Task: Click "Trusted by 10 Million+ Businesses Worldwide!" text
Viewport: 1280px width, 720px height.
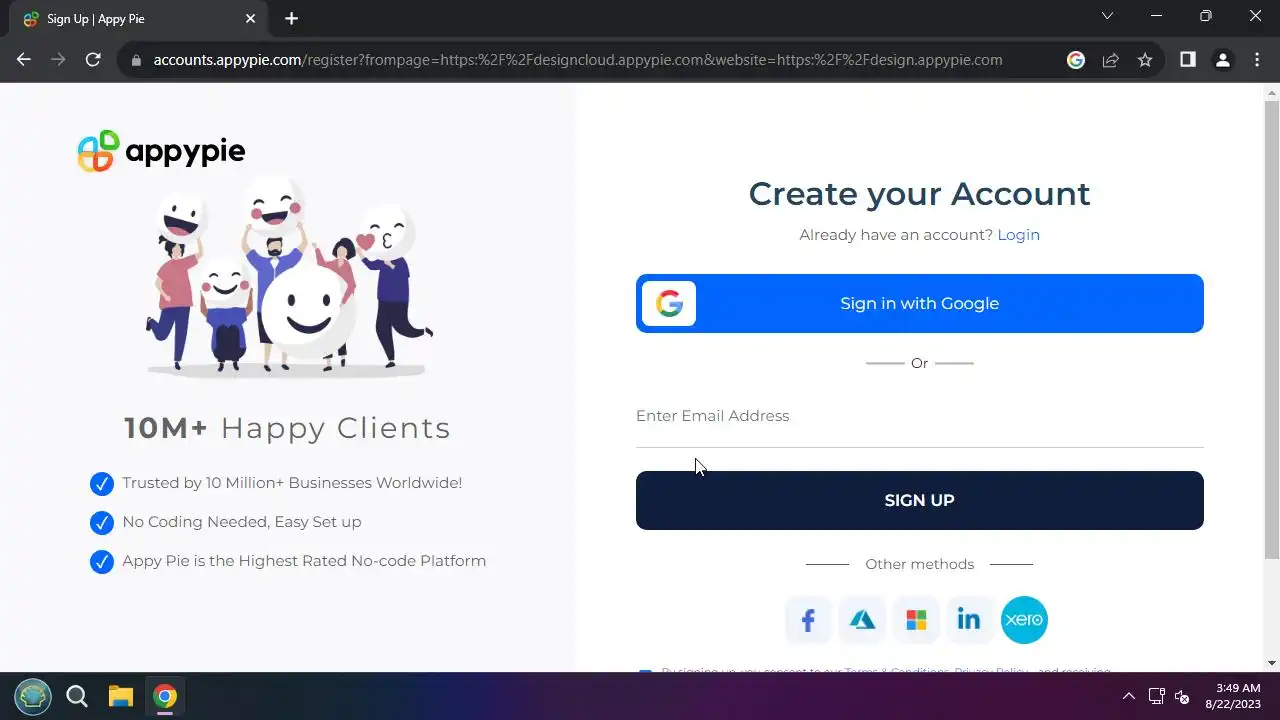Action: (x=292, y=483)
